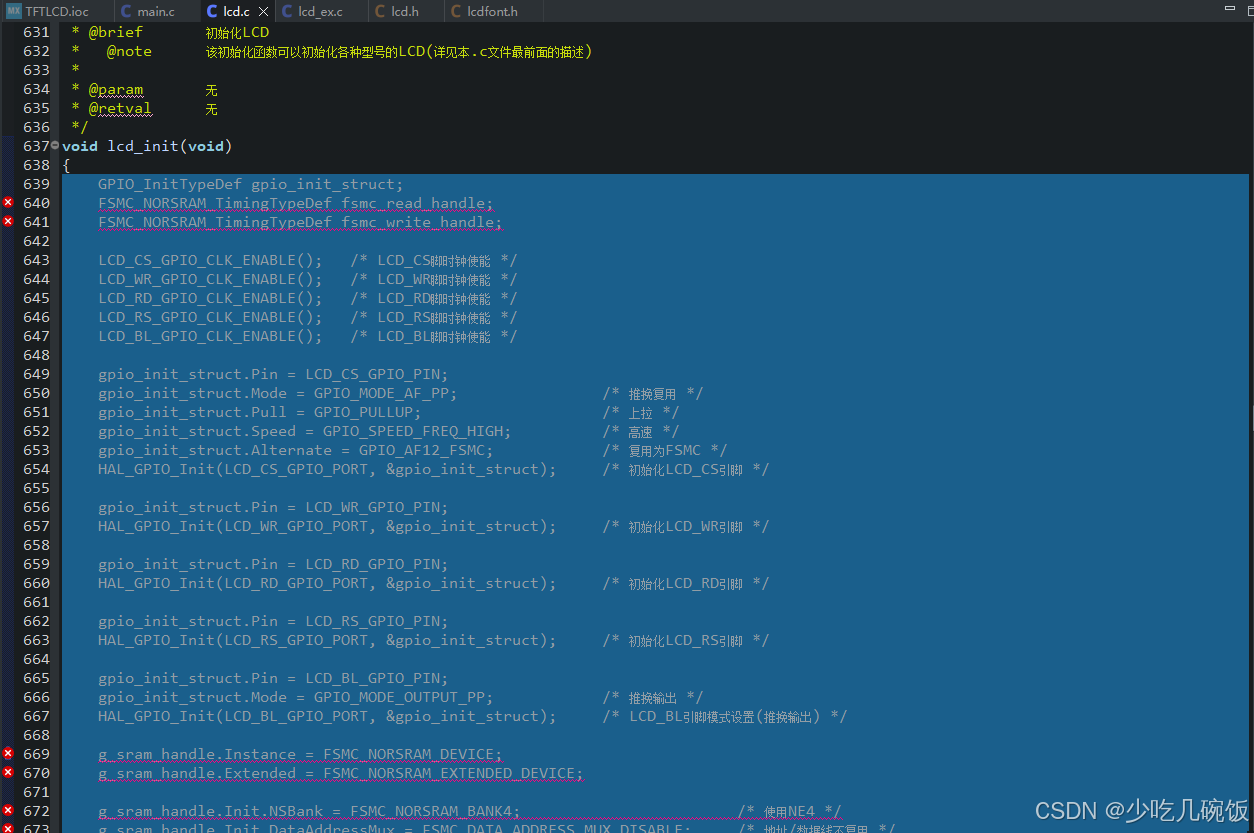Screen dimensions: 1254x833
Task: Click the error icon beside line 670
Action: click(x=6, y=773)
